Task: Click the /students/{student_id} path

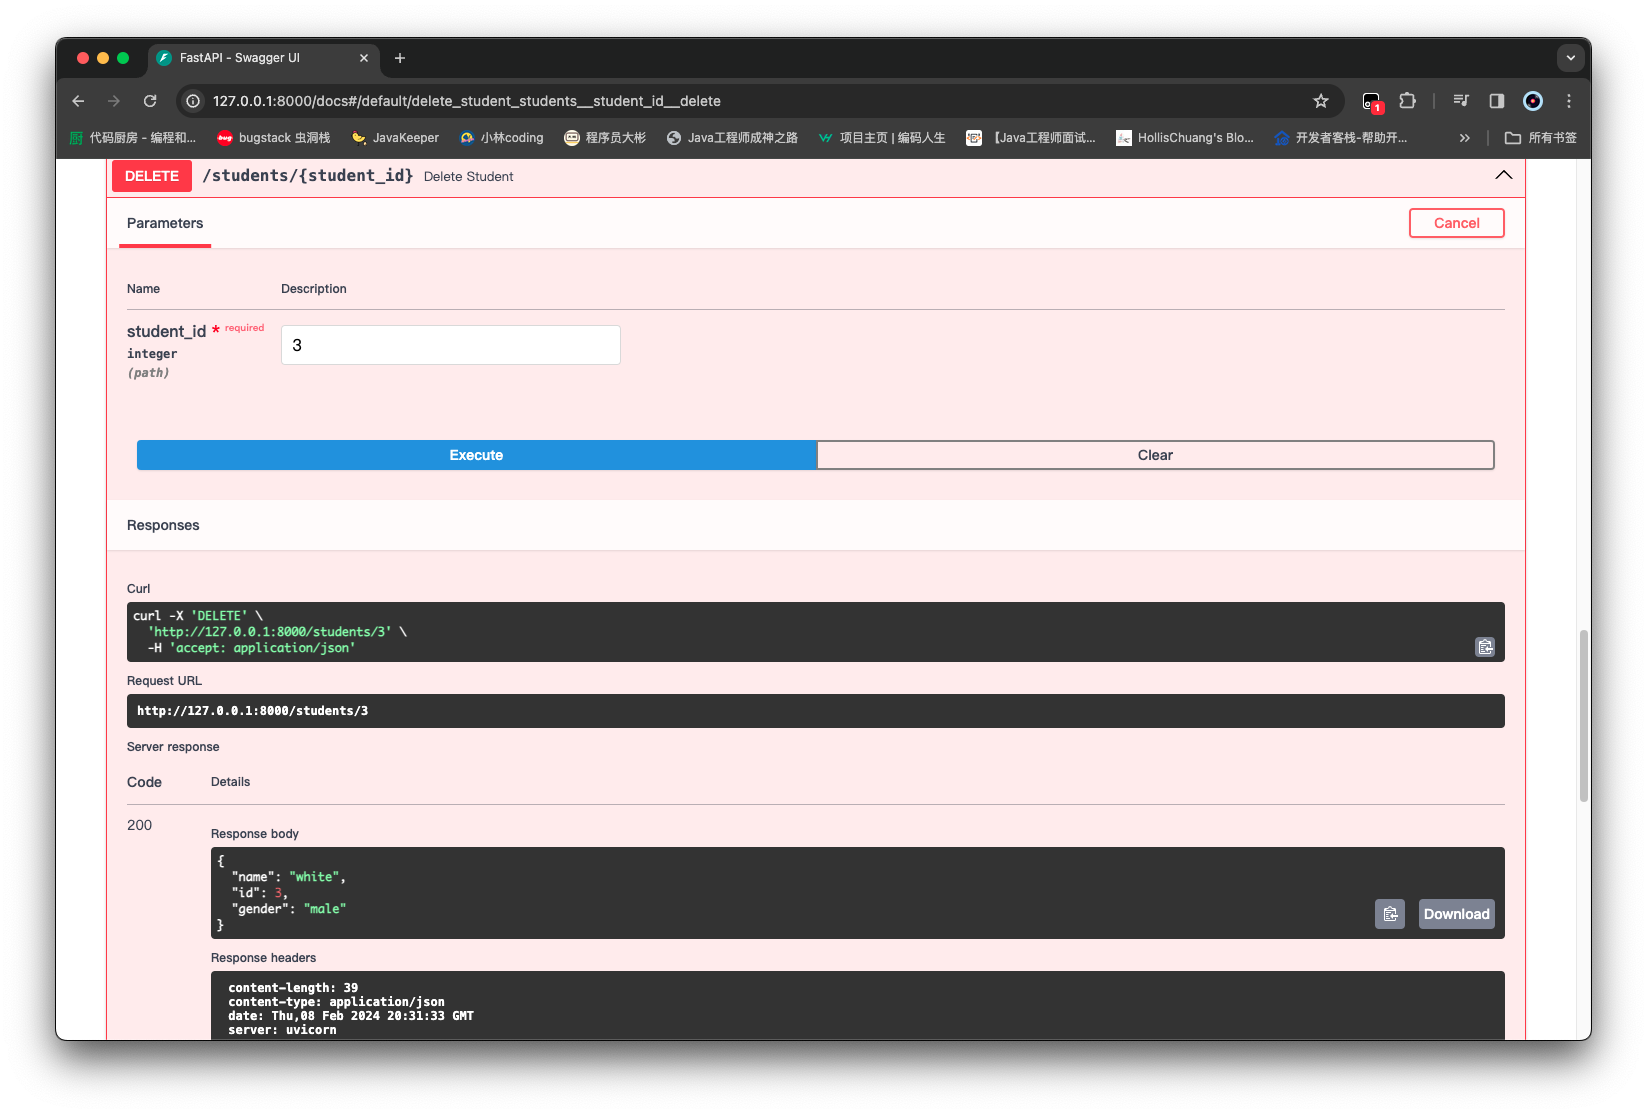Action: [308, 176]
